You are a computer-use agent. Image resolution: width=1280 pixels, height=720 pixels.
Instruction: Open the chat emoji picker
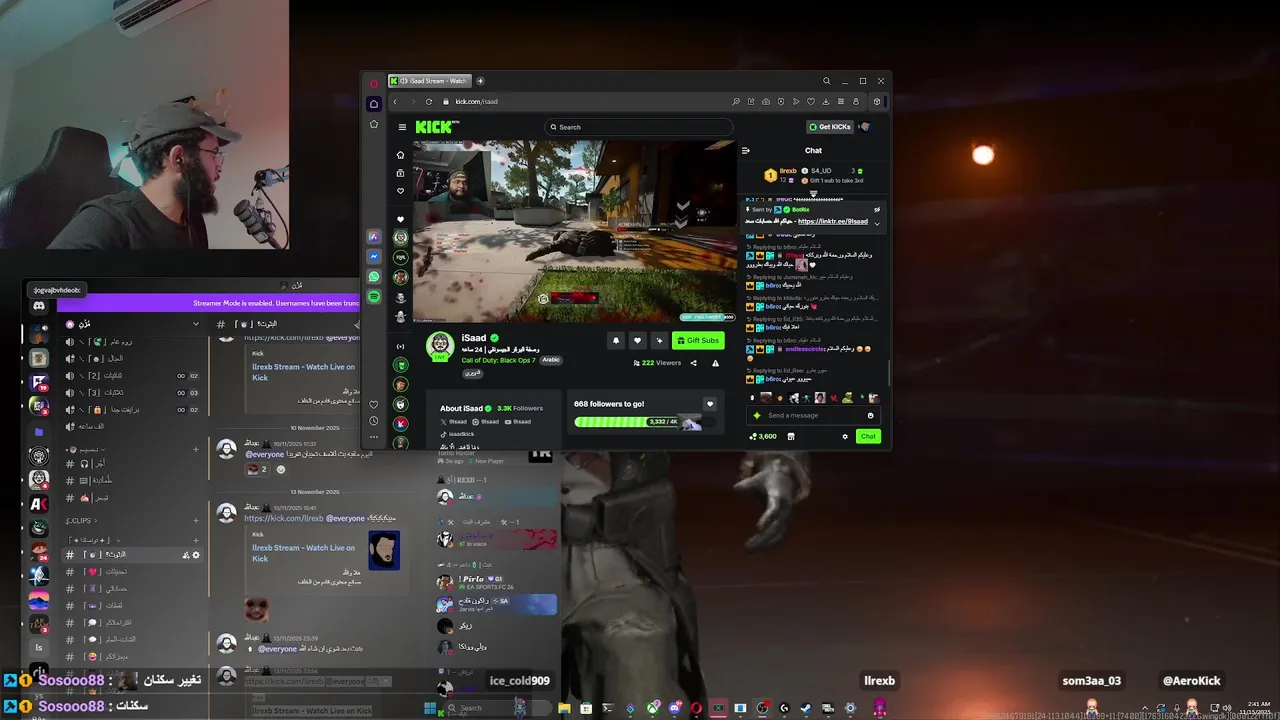(870, 415)
